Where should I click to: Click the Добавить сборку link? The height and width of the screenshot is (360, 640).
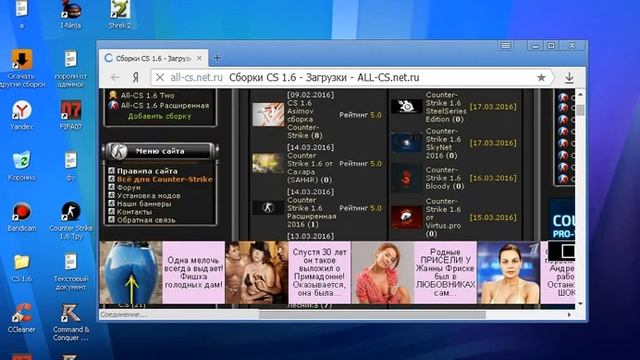coord(160,116)
